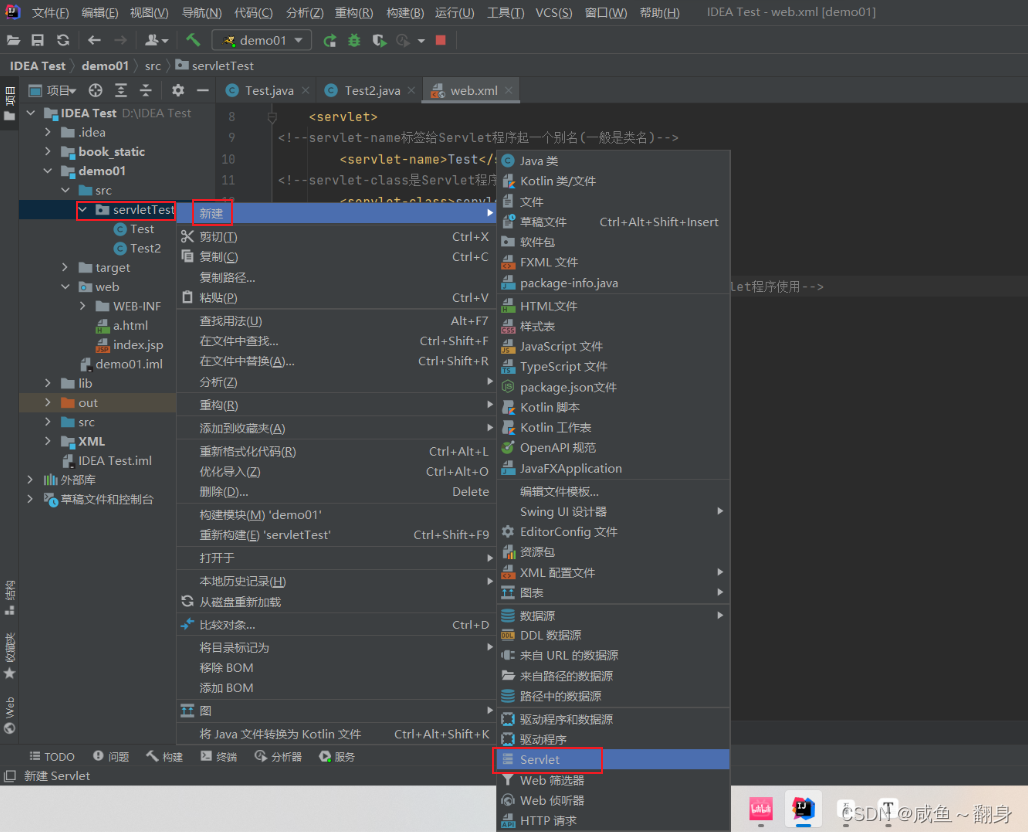The image size is (1028, 833).
Task: Open the demo01 run configuration dropdown
Action: click(262, 41)
